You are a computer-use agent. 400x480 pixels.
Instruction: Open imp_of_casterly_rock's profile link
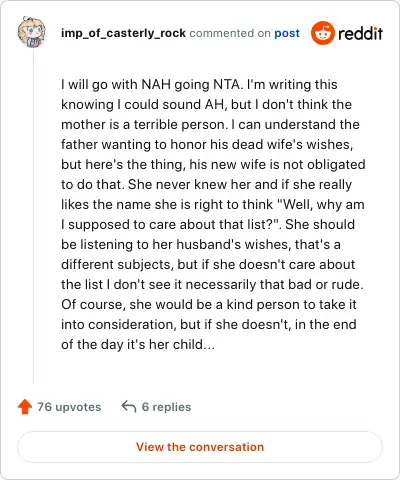coord(123,33)
